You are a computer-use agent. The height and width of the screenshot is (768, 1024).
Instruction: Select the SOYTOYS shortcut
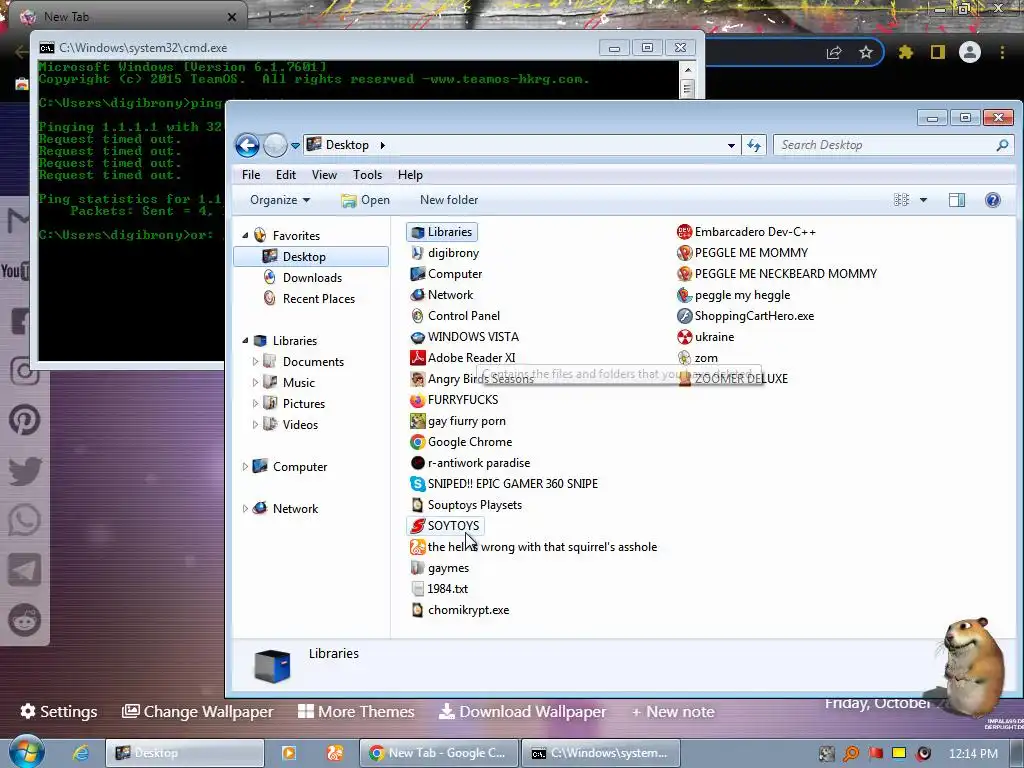(445, 526)
